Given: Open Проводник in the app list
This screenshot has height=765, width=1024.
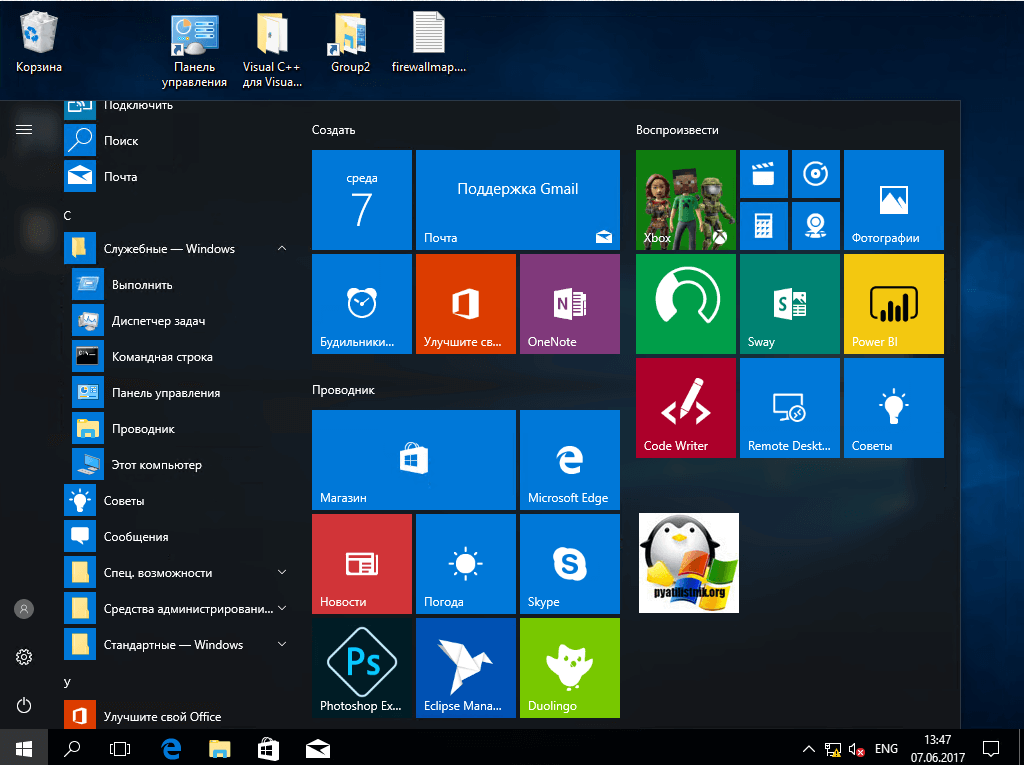Looking at the screenshot, I should click(182, 428).
